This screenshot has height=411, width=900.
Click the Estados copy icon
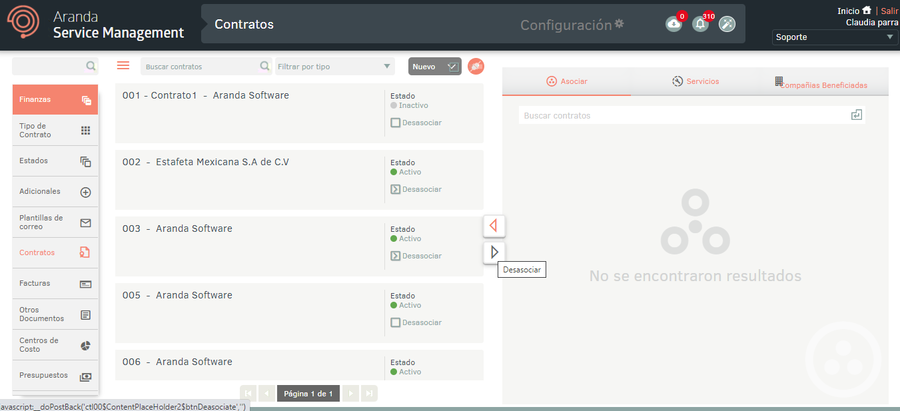point(86,162)
